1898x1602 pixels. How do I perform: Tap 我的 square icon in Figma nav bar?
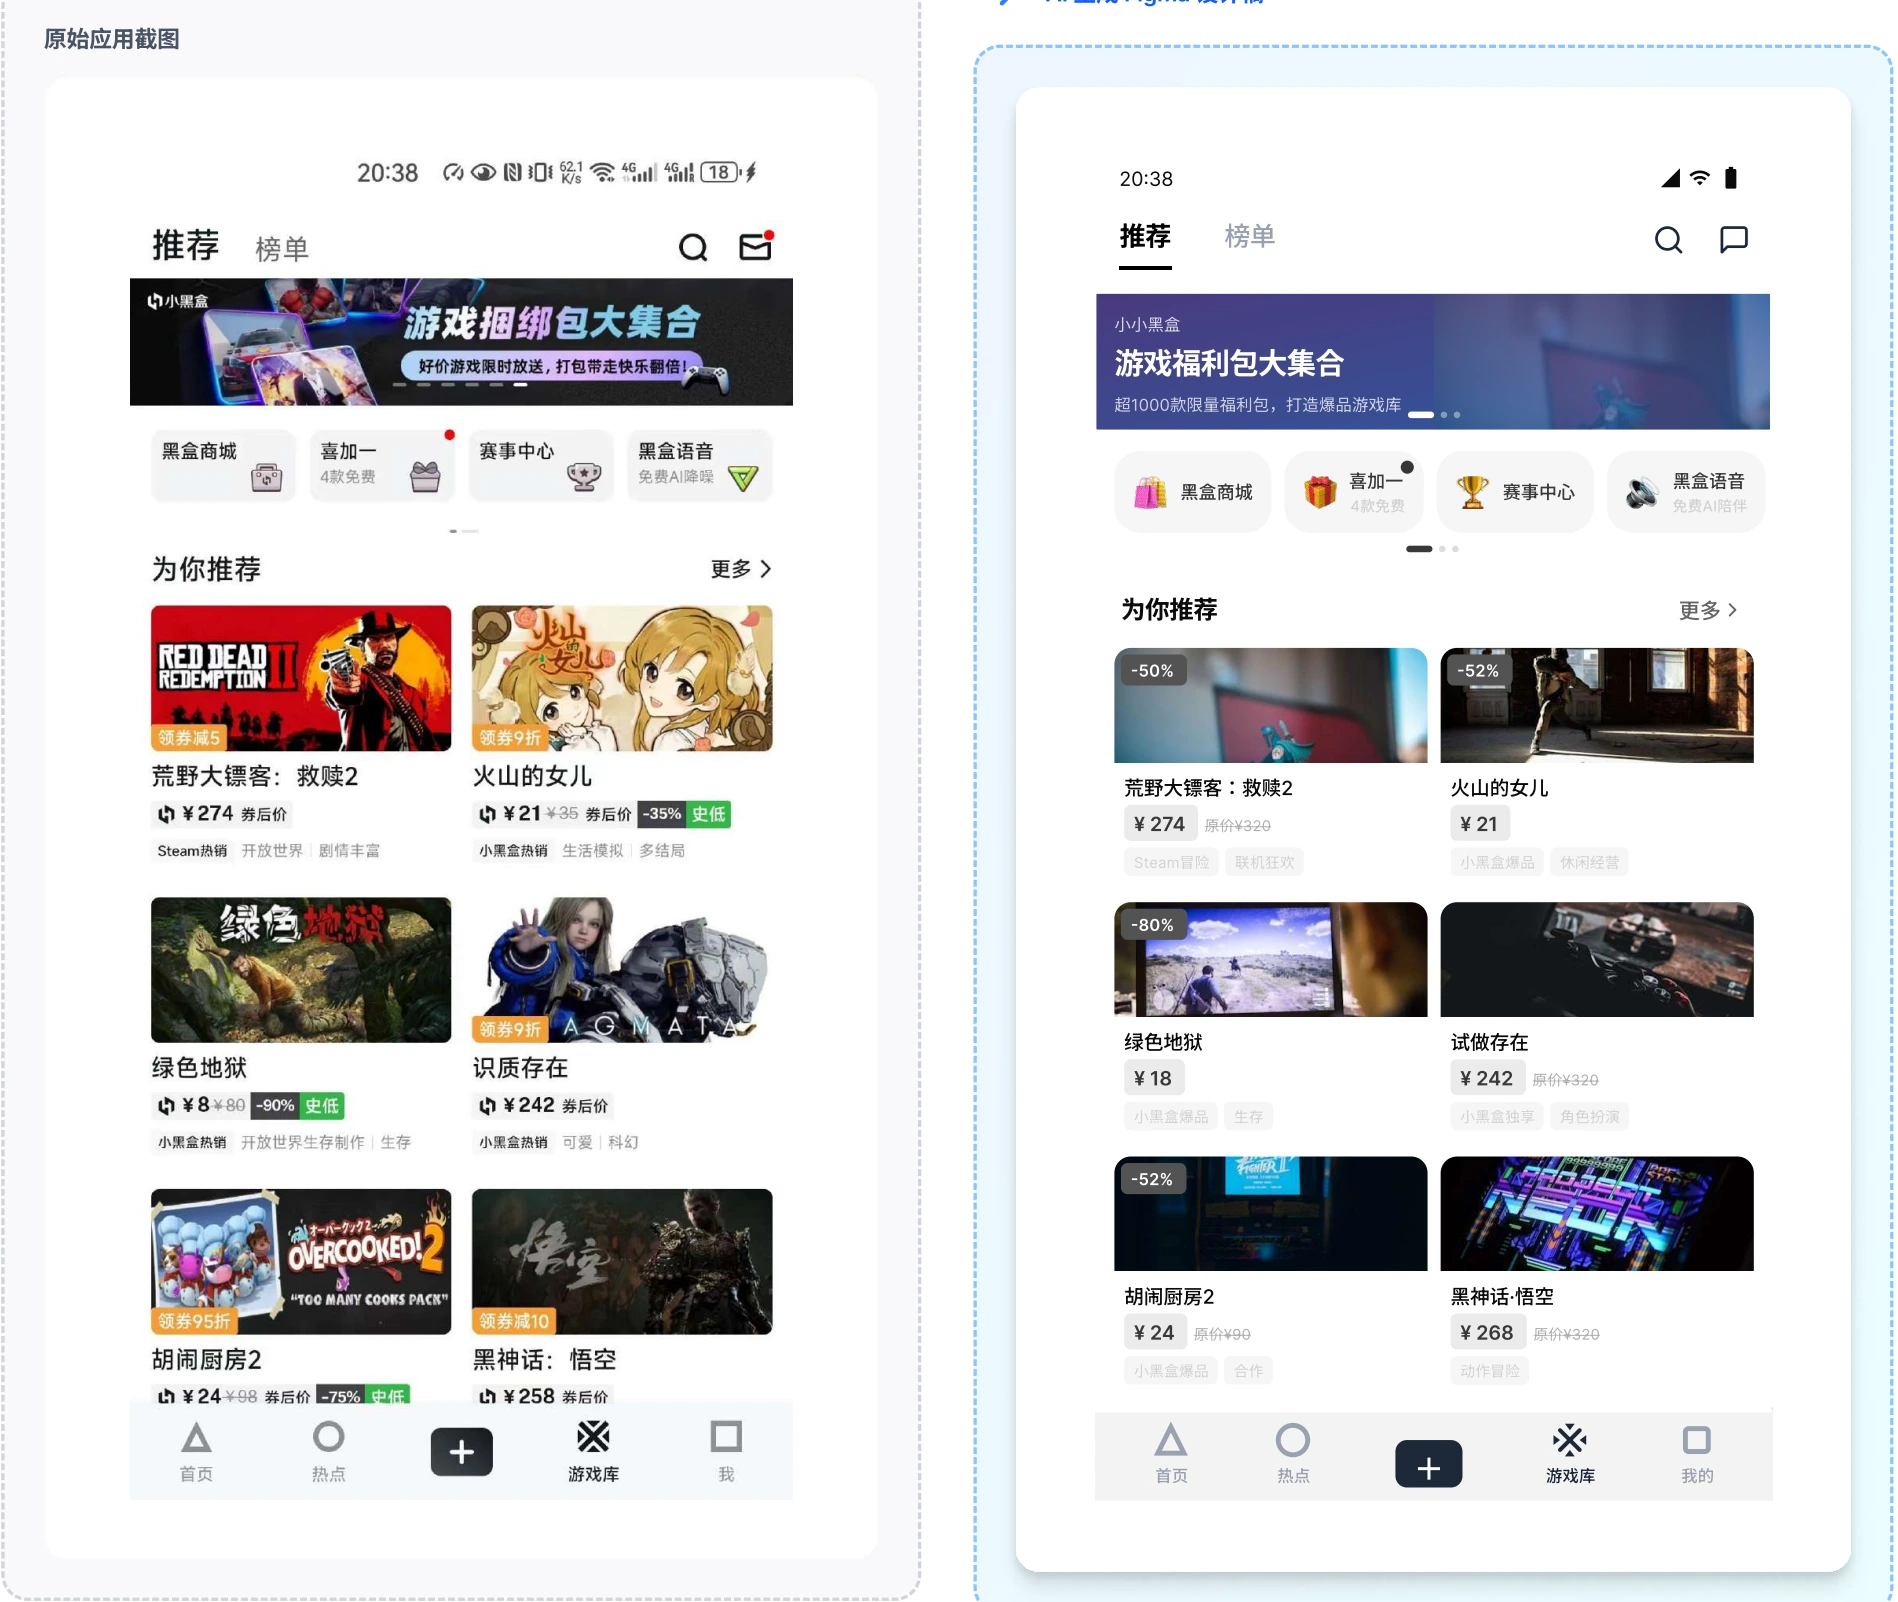tap(1697, 1440)
